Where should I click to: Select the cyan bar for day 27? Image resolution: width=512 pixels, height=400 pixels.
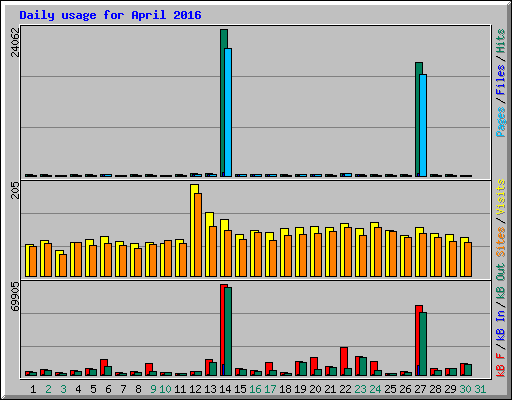[423, 125]
